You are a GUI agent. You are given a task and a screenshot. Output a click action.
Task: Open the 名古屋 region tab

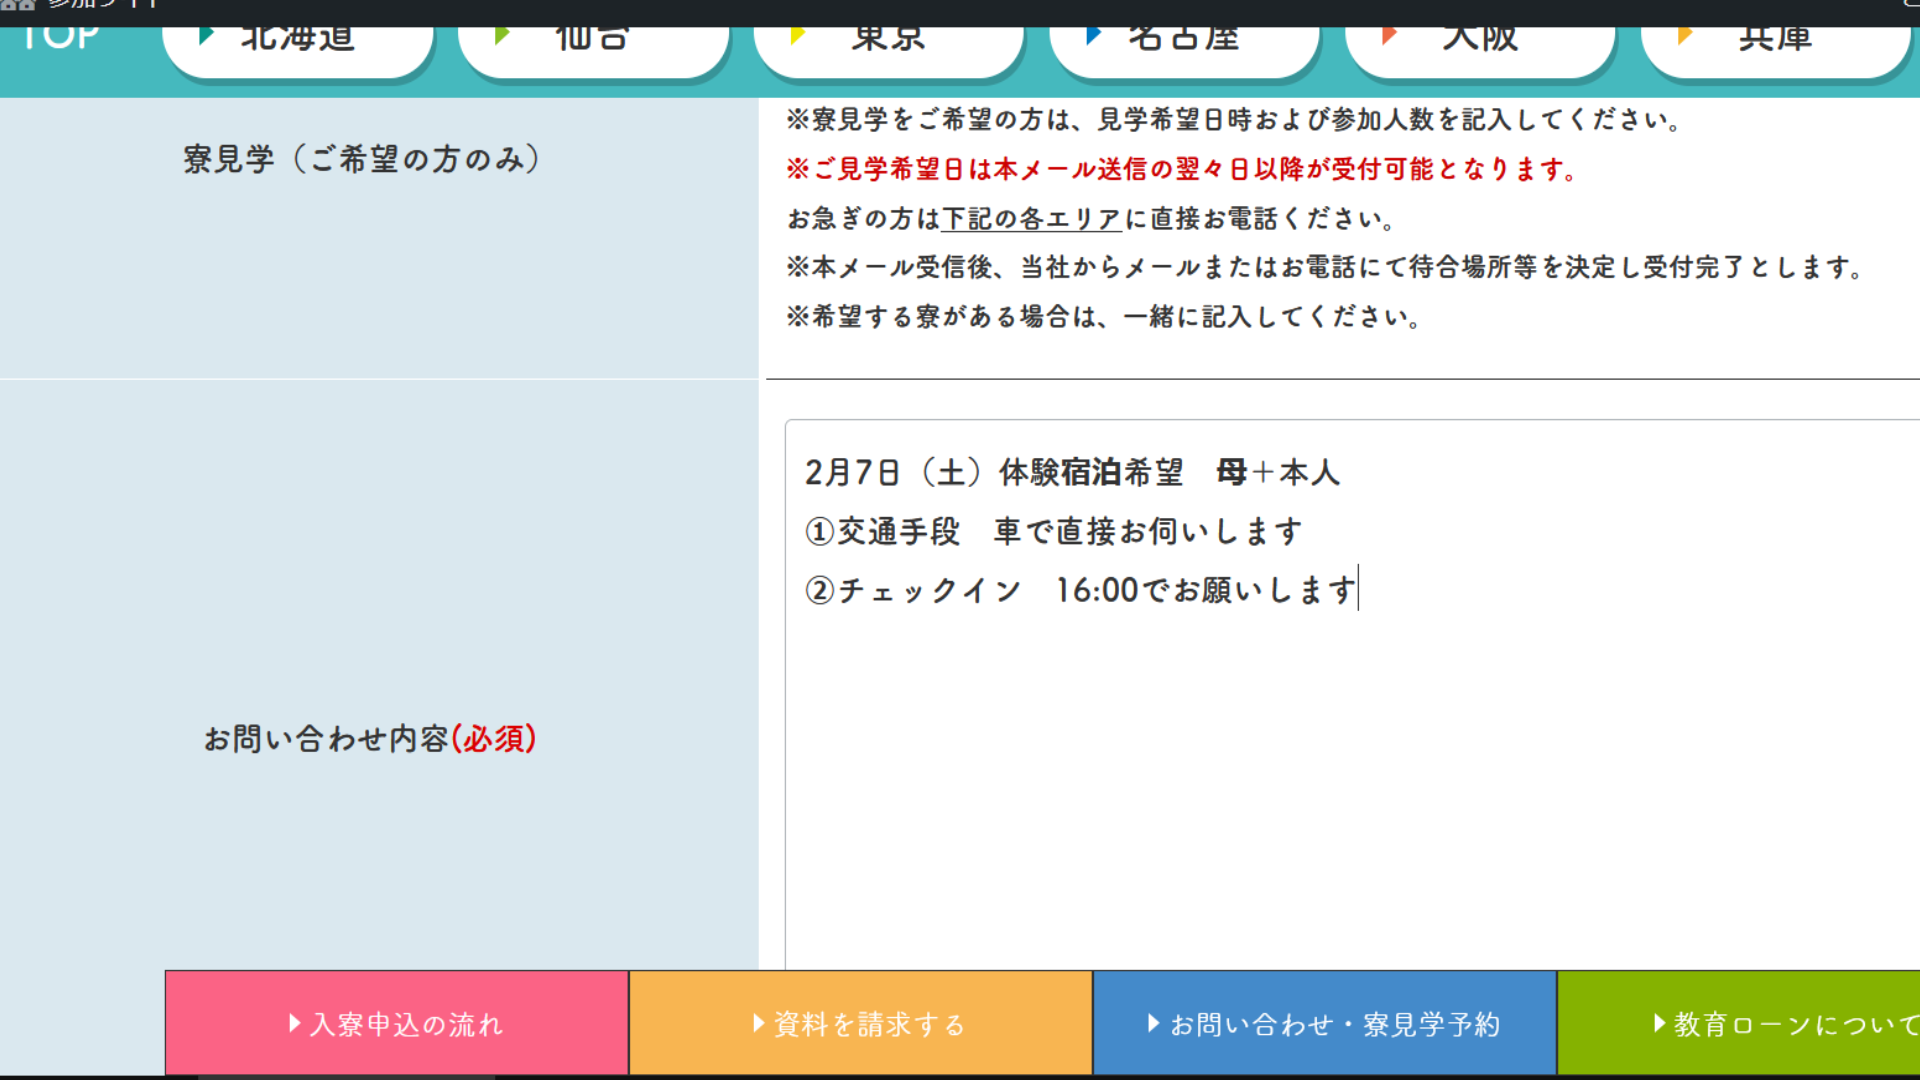point(1184,45)
